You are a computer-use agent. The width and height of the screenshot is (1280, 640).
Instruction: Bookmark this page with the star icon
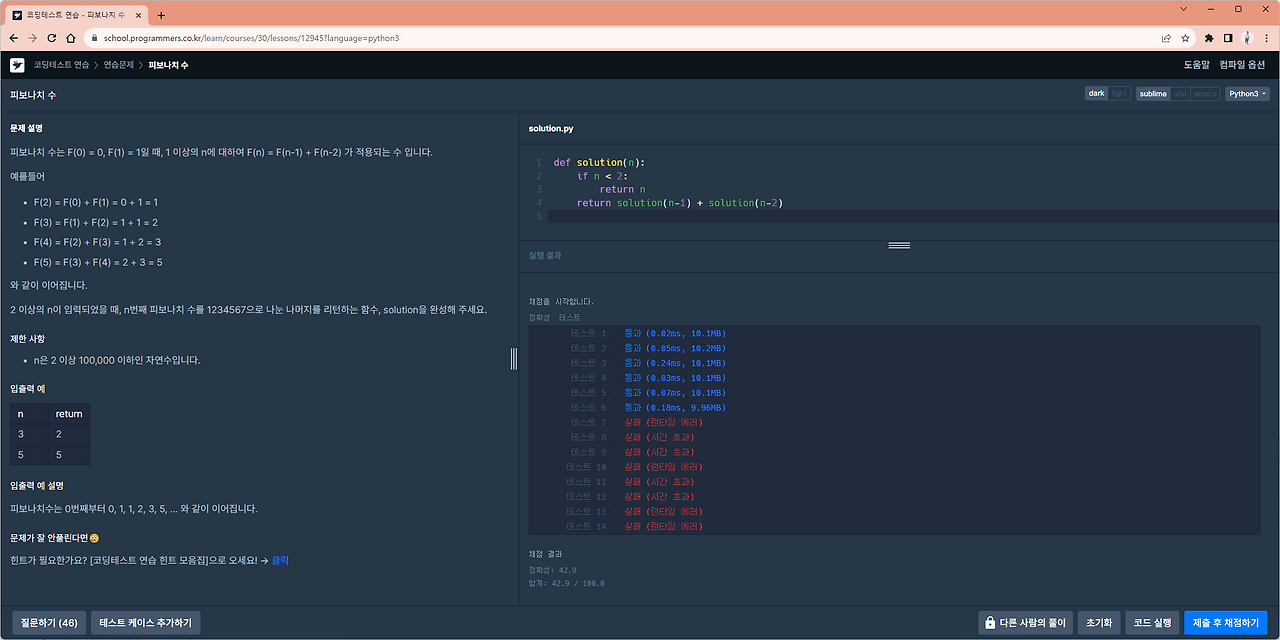pos(1185,38)
